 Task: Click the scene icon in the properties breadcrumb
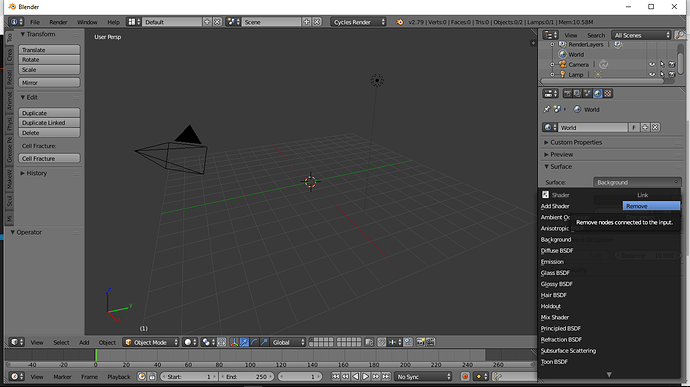pyautogui.click(x=558, y=109)
